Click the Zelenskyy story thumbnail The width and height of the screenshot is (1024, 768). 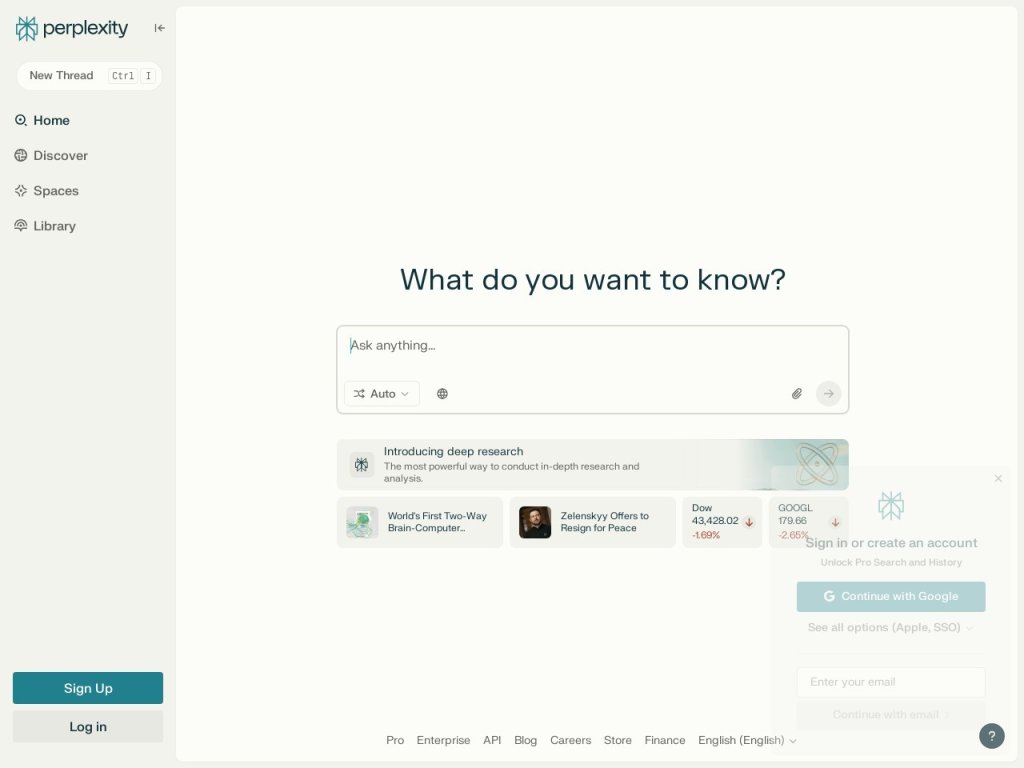pos(535,522)
